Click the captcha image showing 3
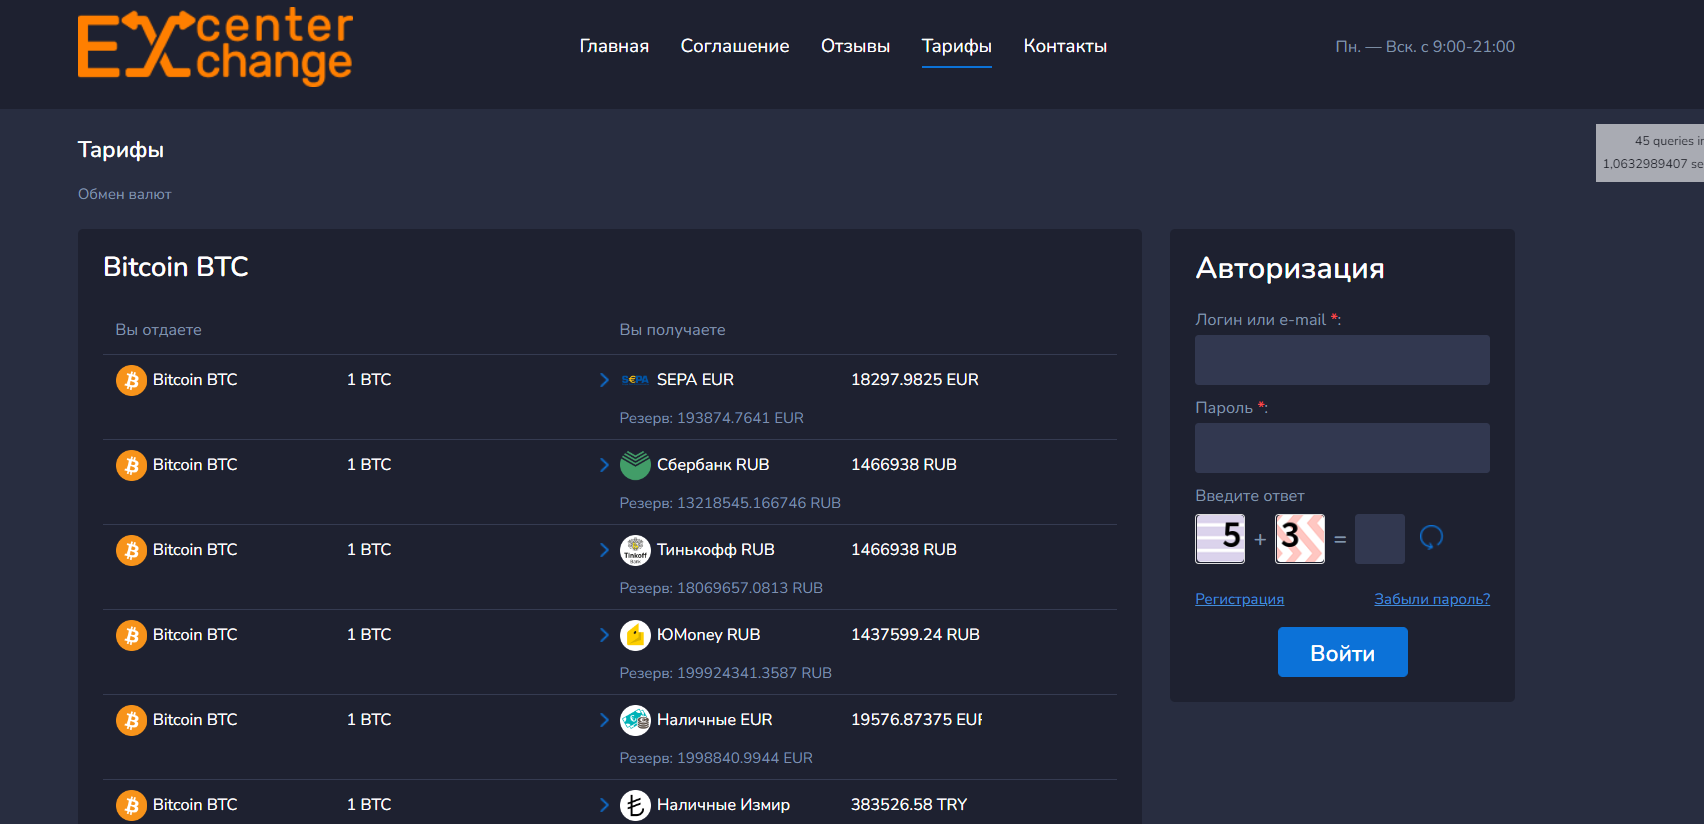1704x824 pixels. [1300, 539]
